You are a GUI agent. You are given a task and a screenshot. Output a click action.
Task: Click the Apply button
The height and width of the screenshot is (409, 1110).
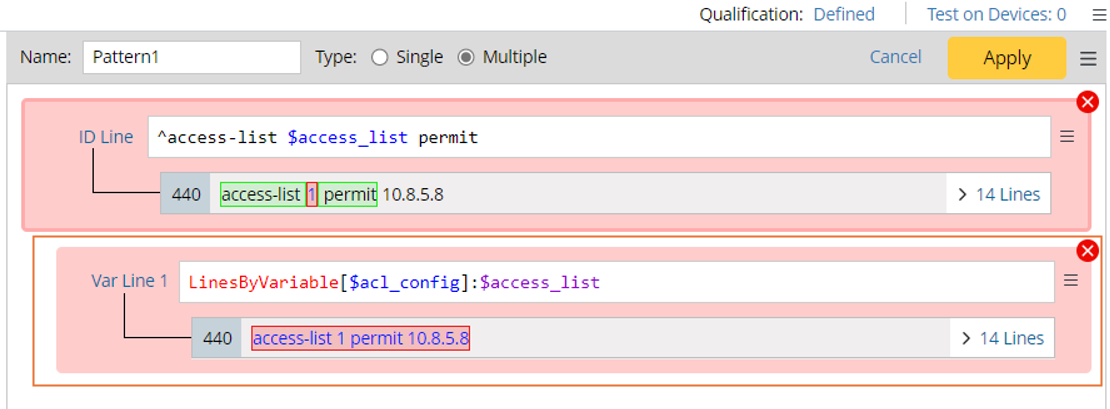click(x=1006, y=58)
